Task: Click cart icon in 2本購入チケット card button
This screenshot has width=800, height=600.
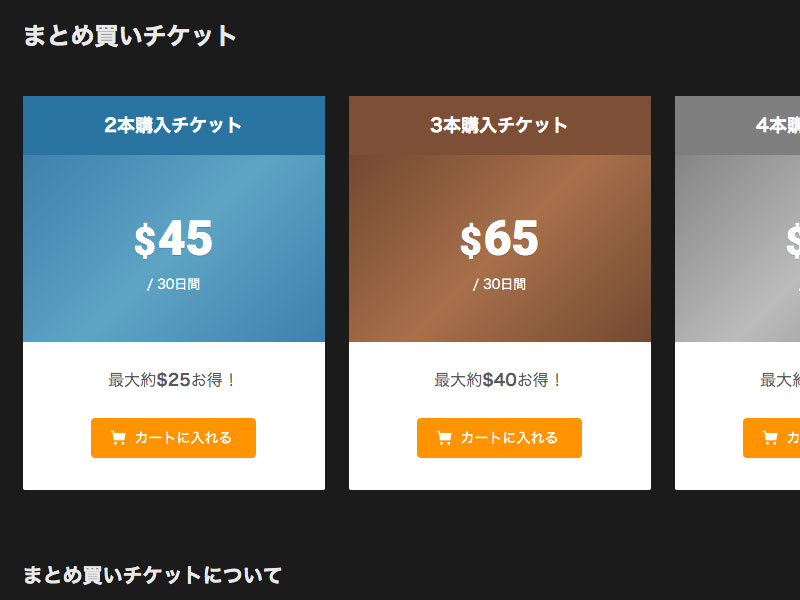Action: click(118, 438)
